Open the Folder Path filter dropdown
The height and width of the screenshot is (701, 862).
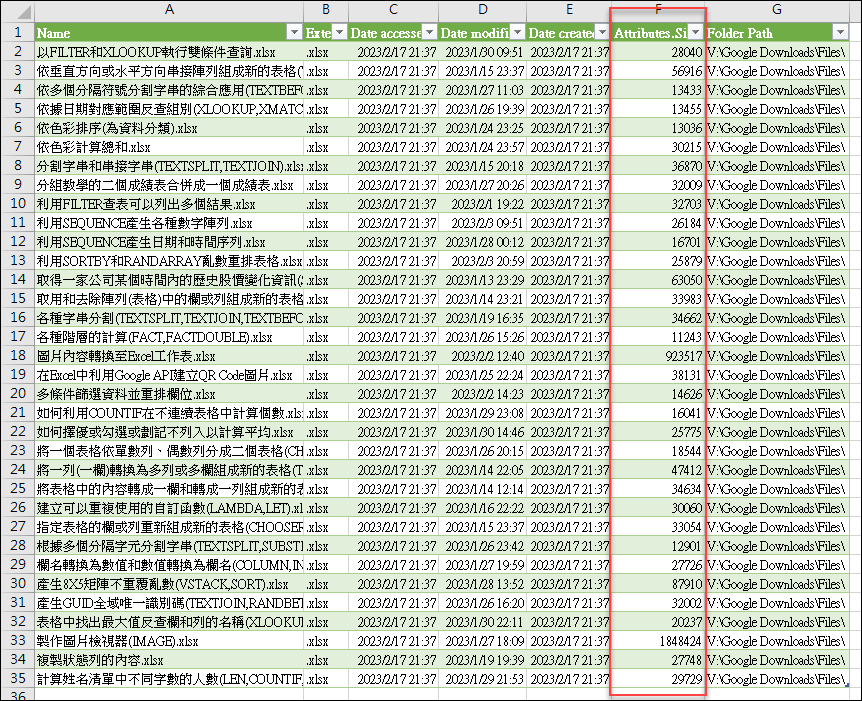(840, 32)
